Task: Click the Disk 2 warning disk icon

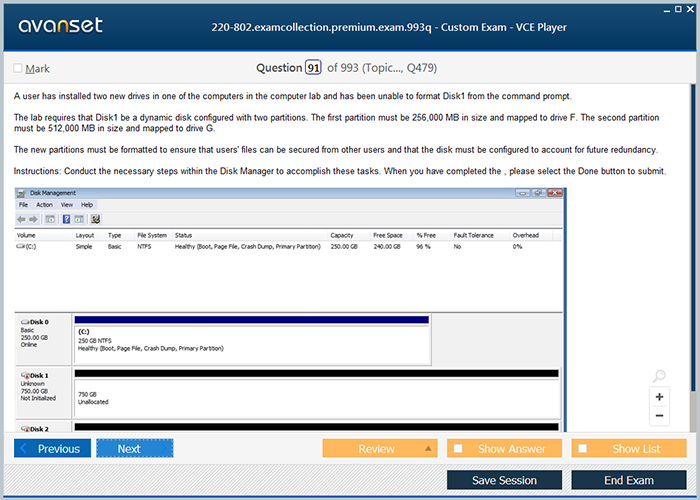Action: tap(25, 429)
